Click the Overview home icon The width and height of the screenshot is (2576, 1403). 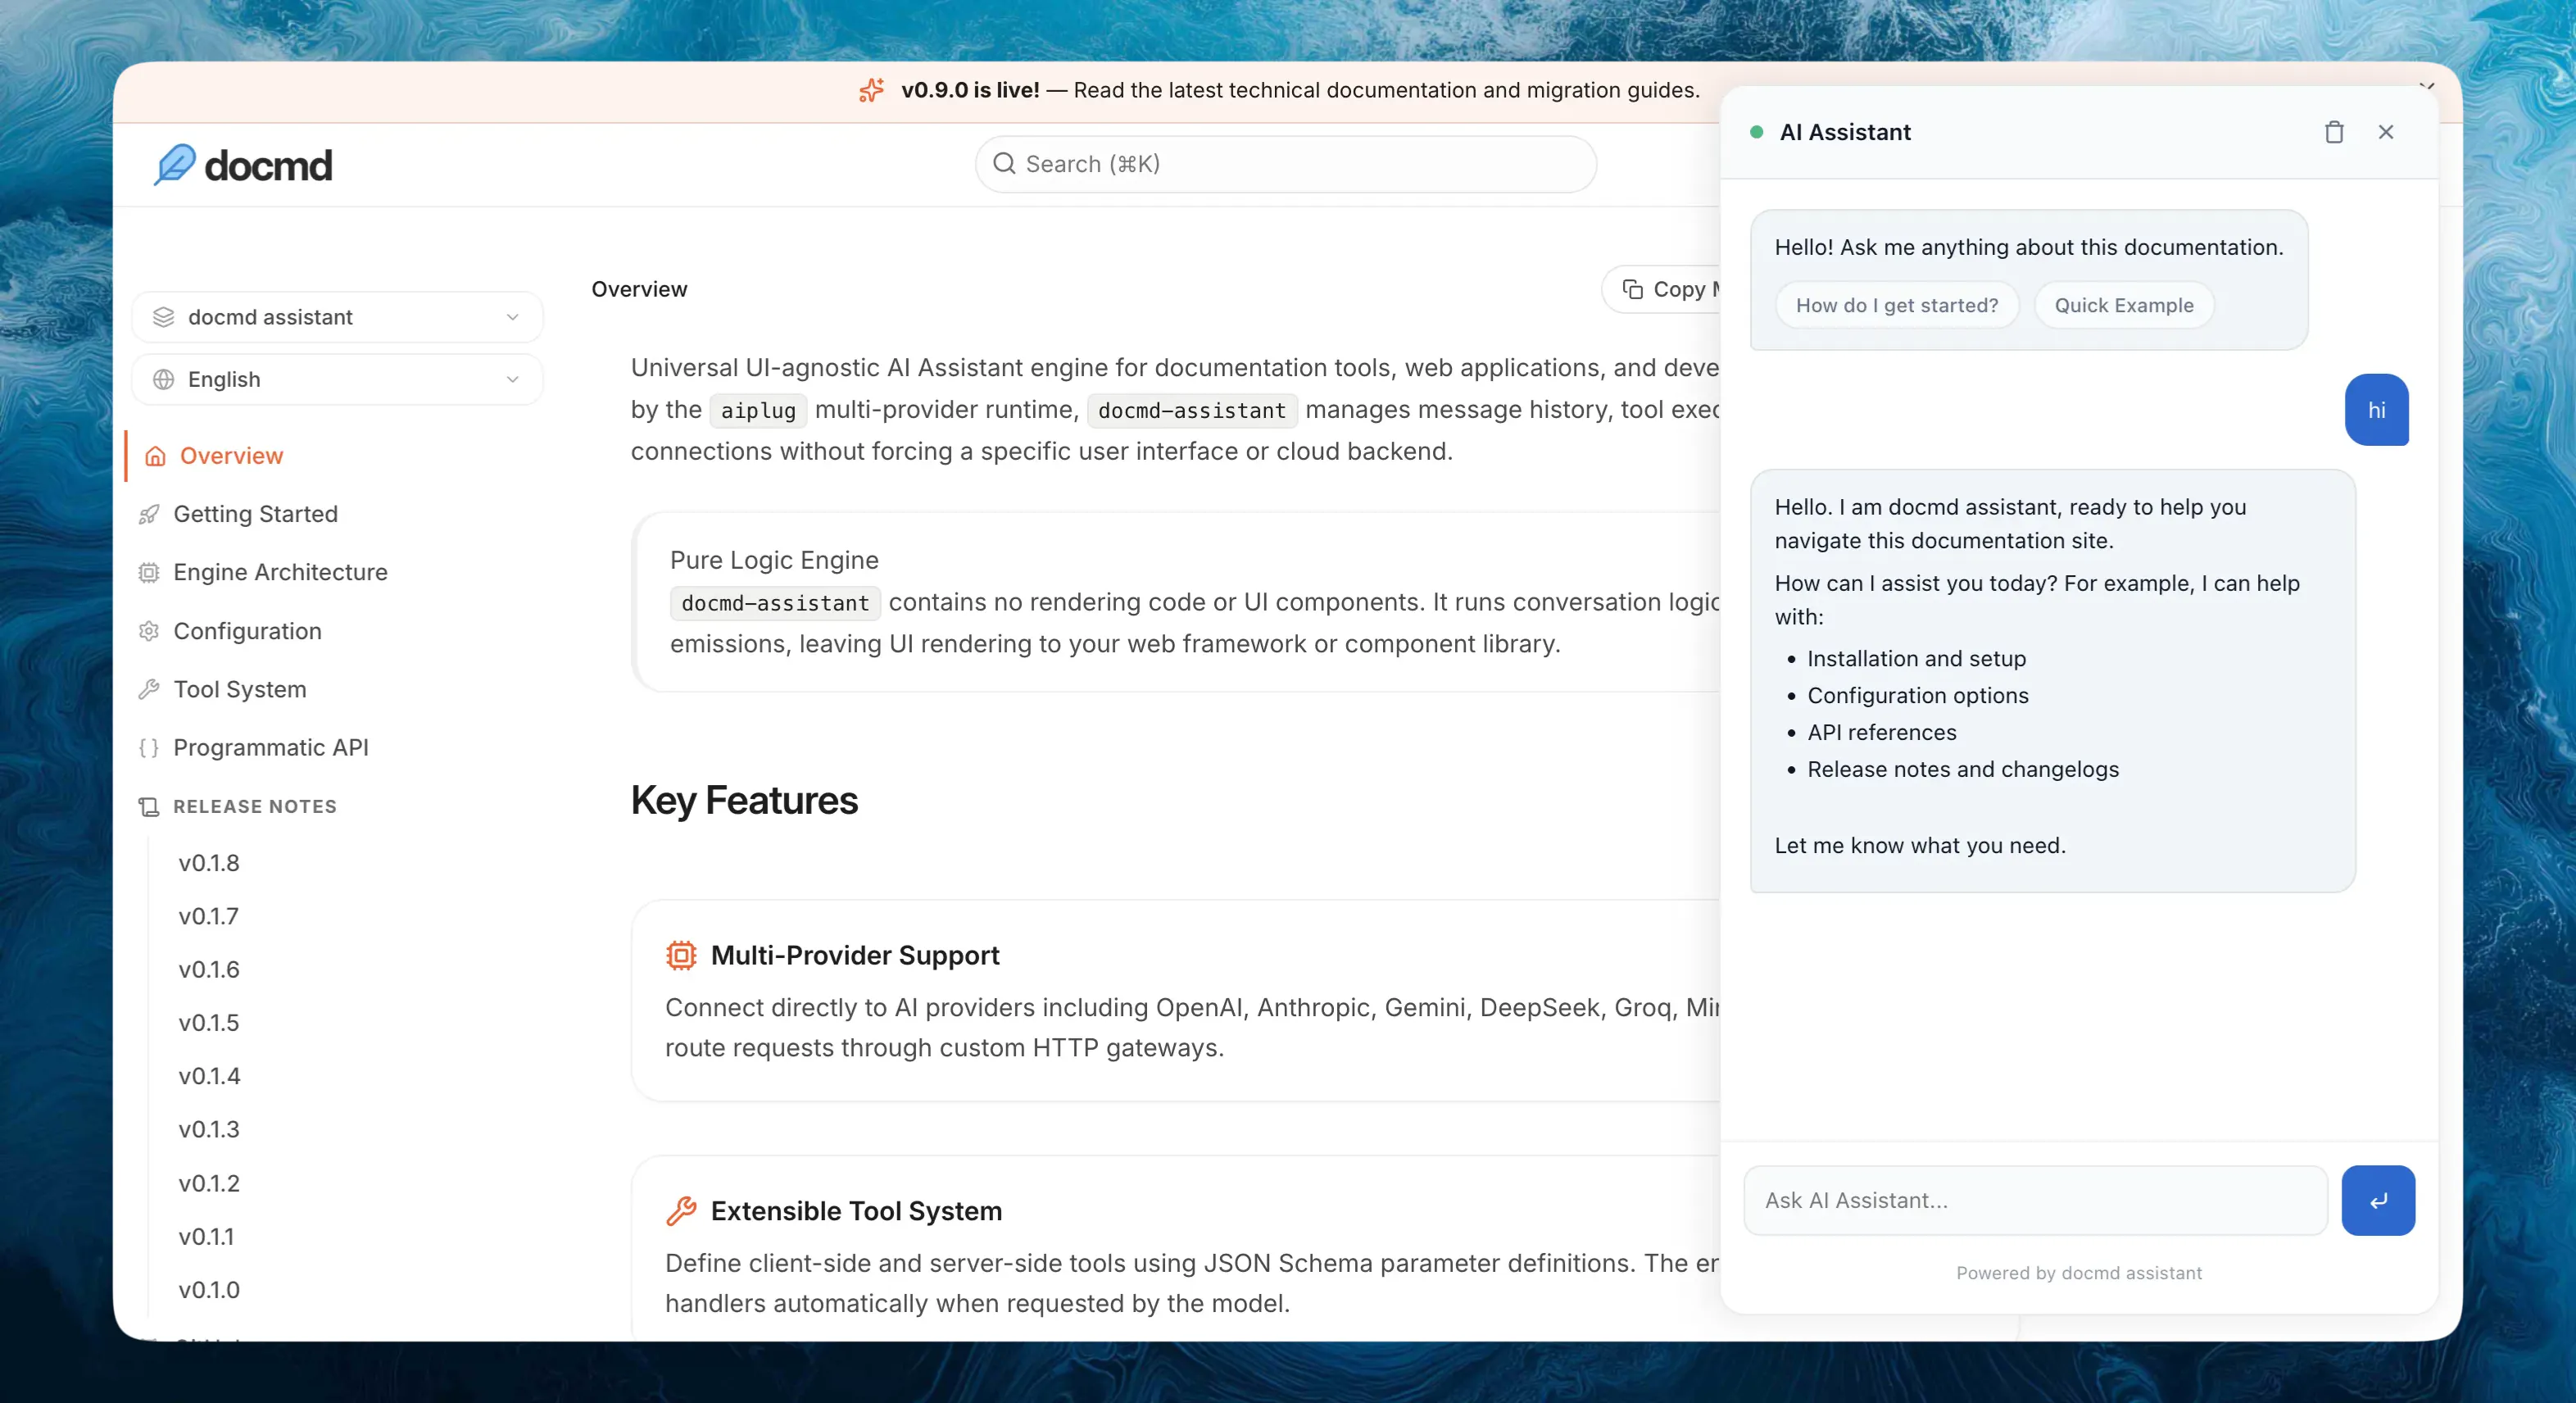(155, 456)
